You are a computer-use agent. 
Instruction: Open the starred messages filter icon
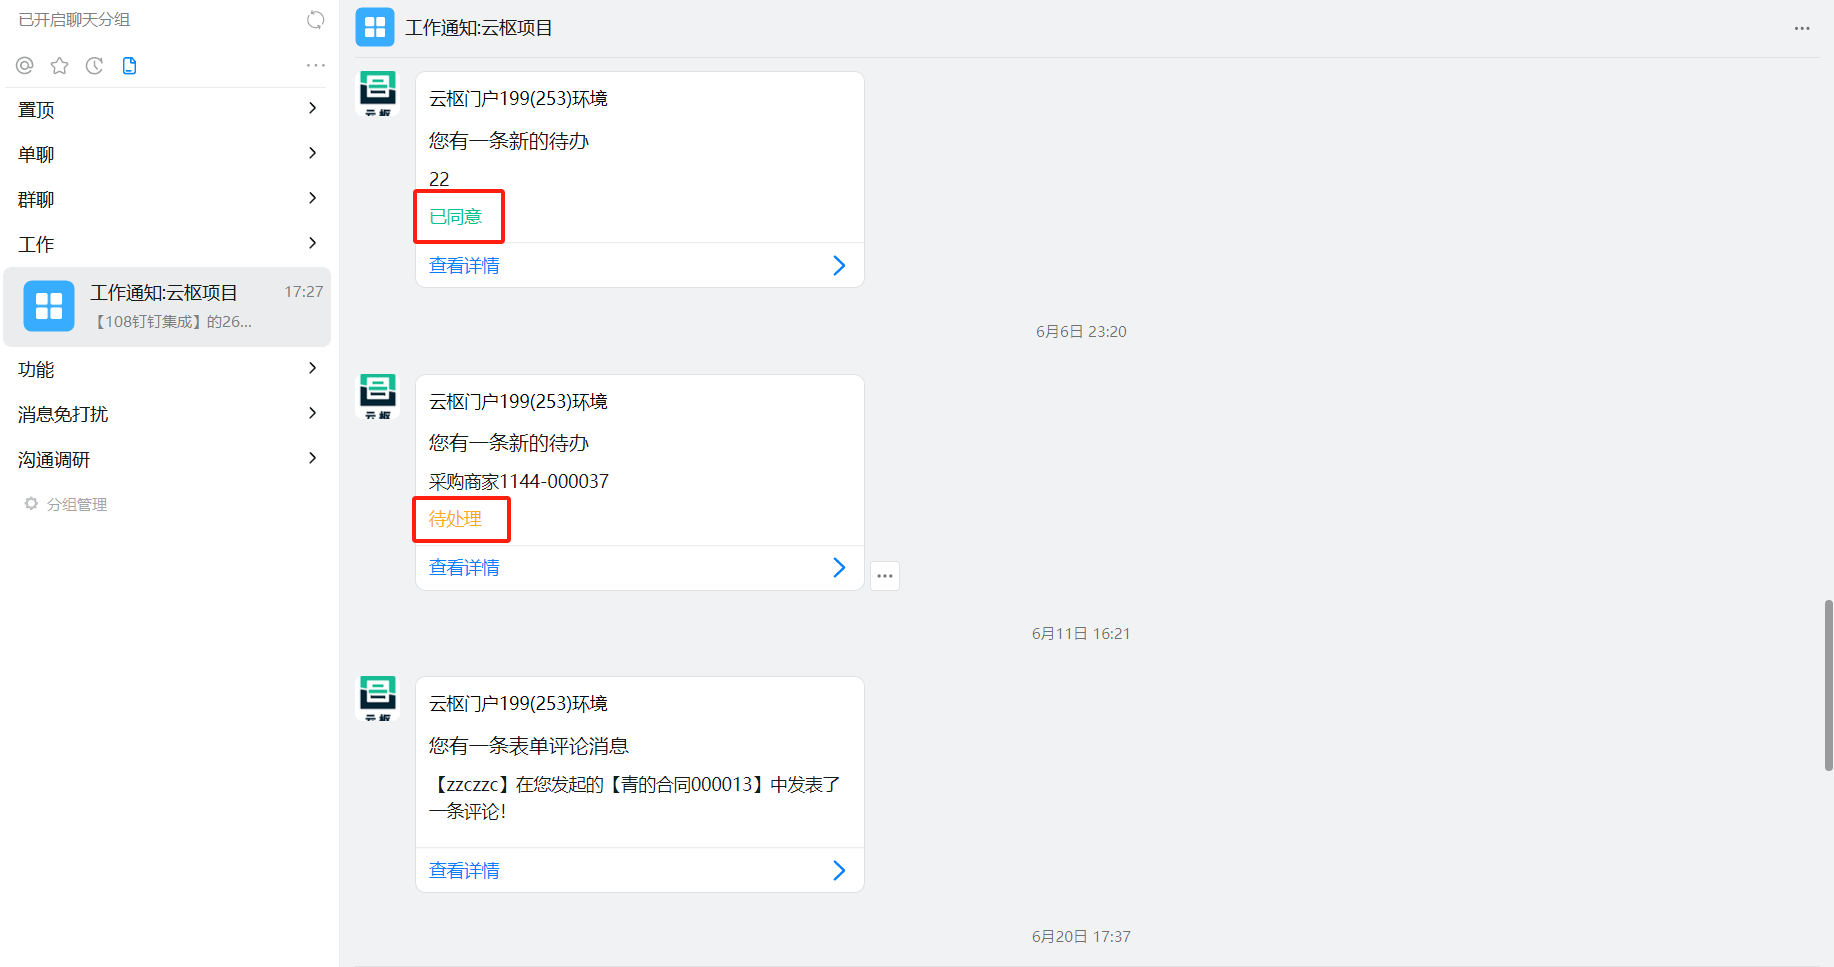[x=60, y=66]
